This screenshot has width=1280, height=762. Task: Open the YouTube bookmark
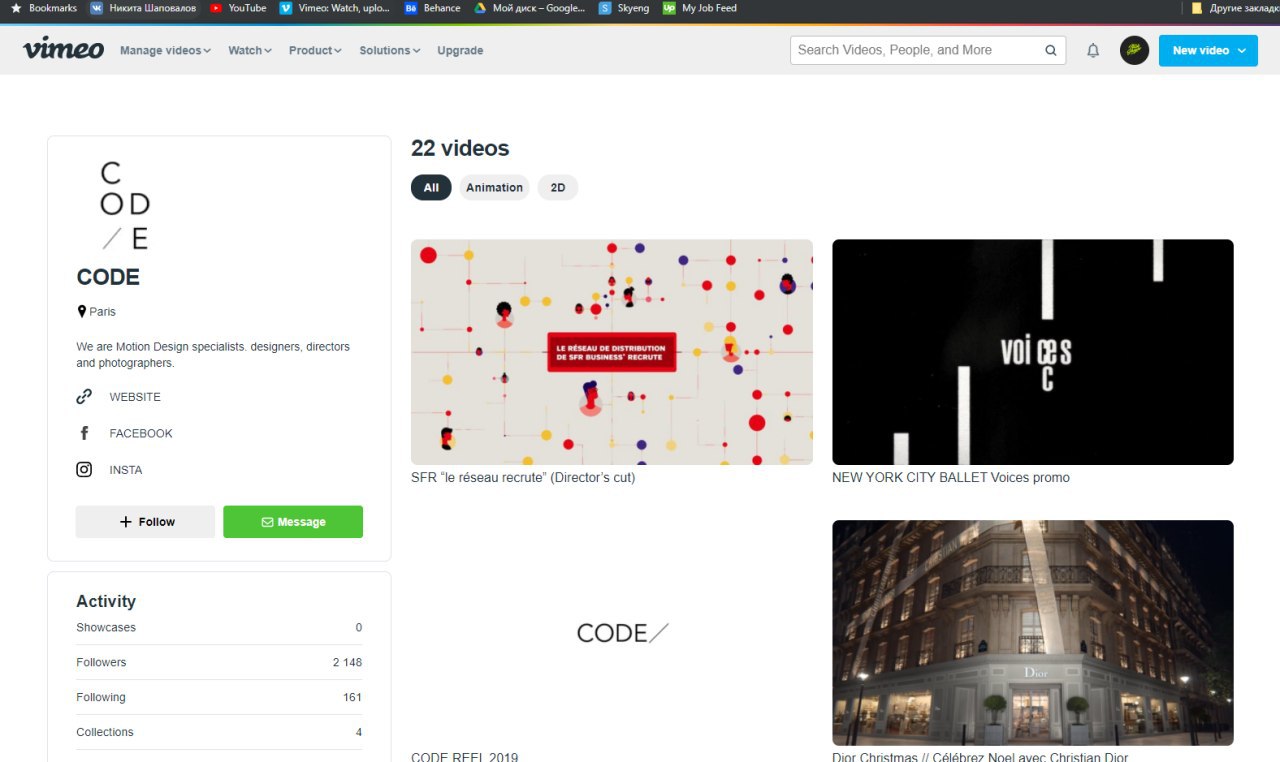238,8
